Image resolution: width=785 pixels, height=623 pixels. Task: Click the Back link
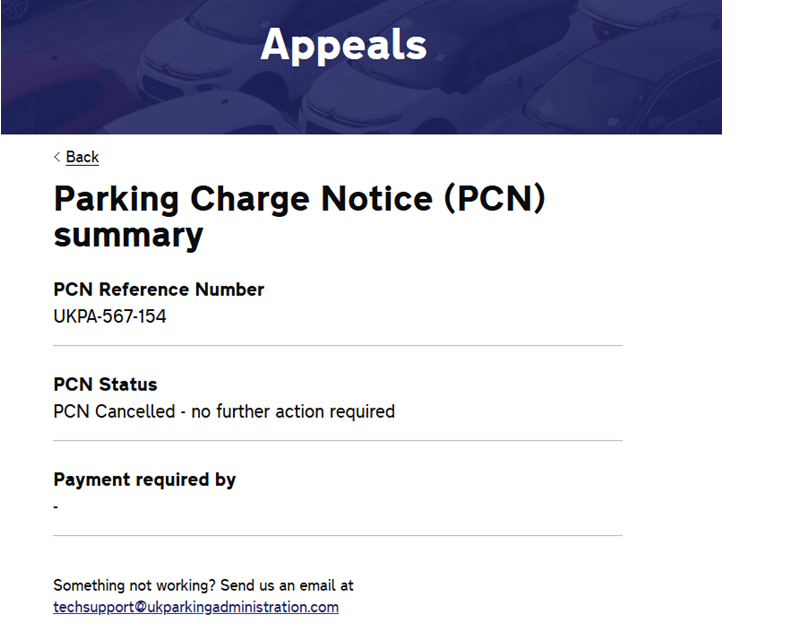click(x=82, y=157)
